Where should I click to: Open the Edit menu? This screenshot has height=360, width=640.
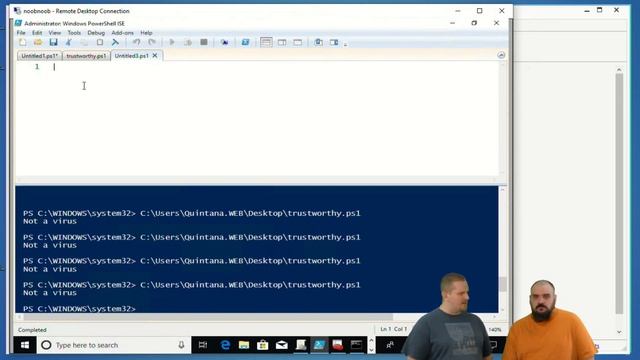[37, 33]
